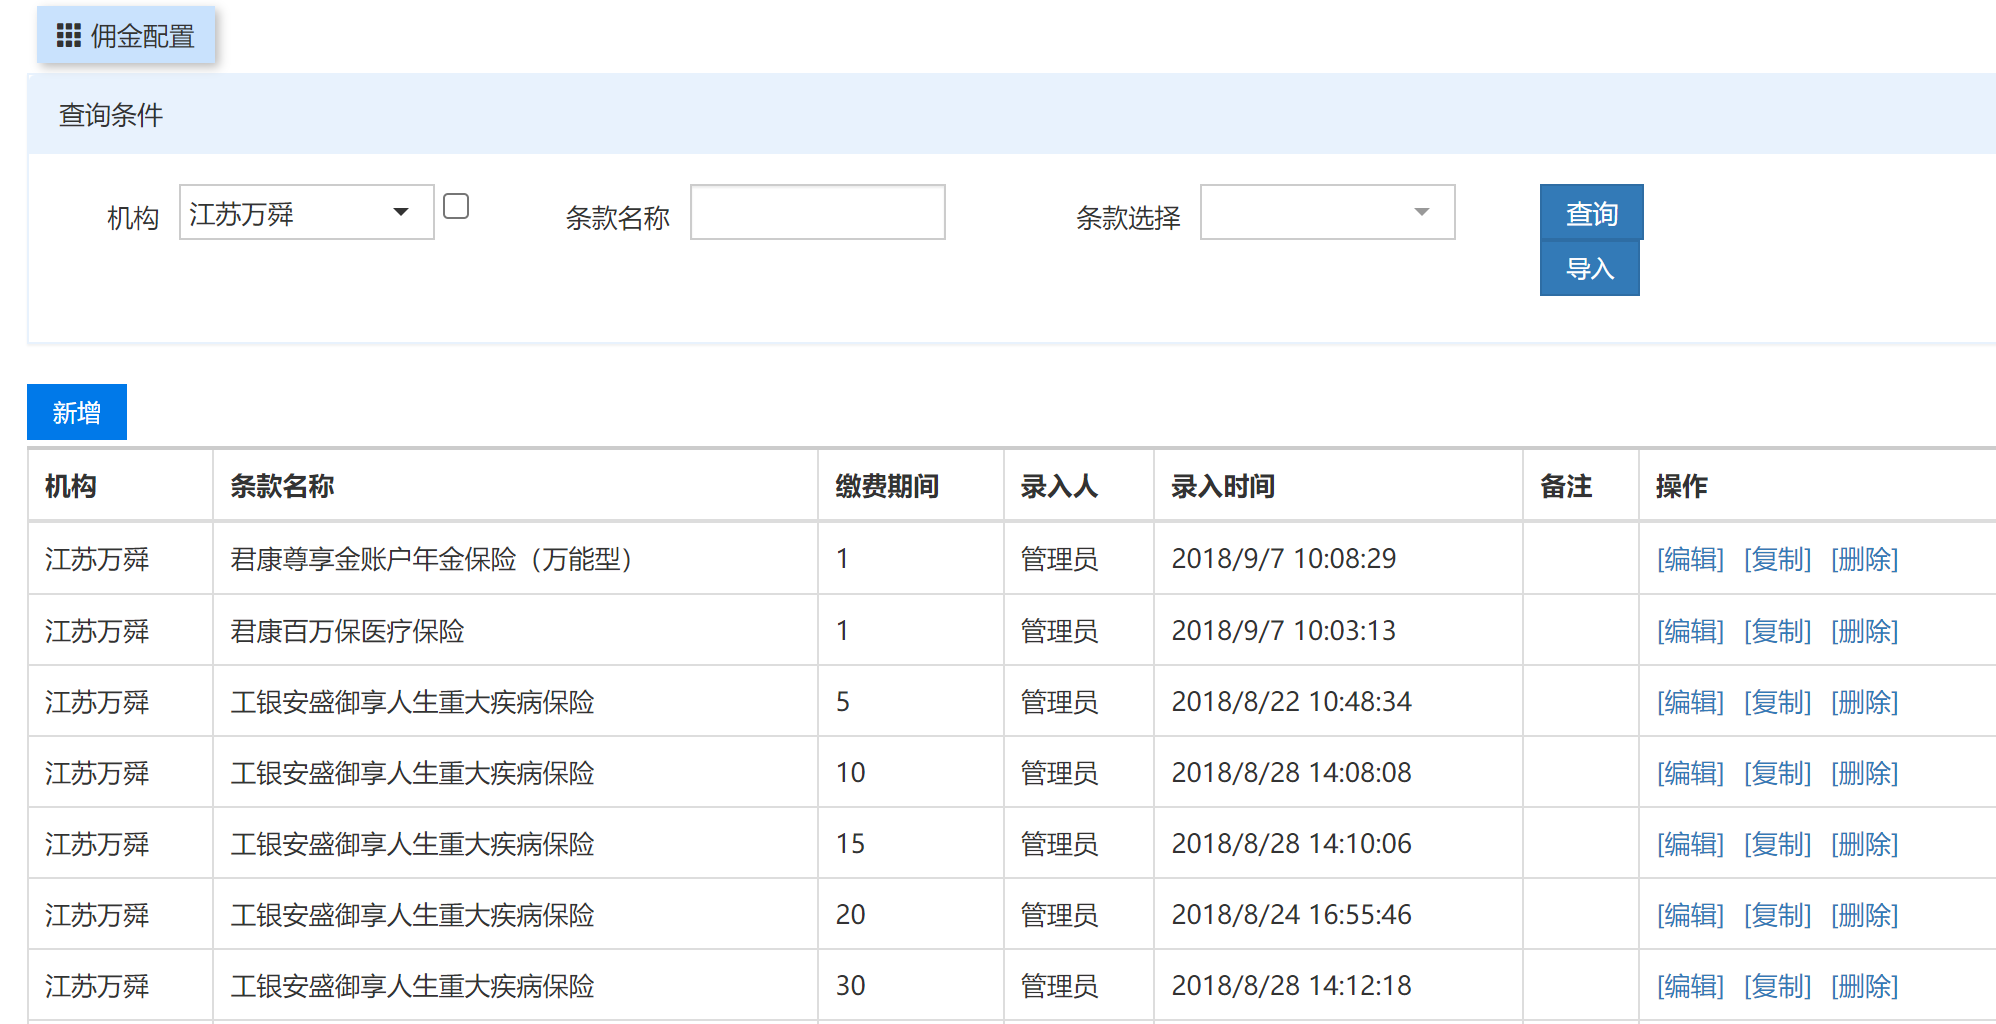This screenshot has width=1996, height=1024.
Task: Copy the 君康百万保医疗保险 row
Action: click(x=1777, y=631)
